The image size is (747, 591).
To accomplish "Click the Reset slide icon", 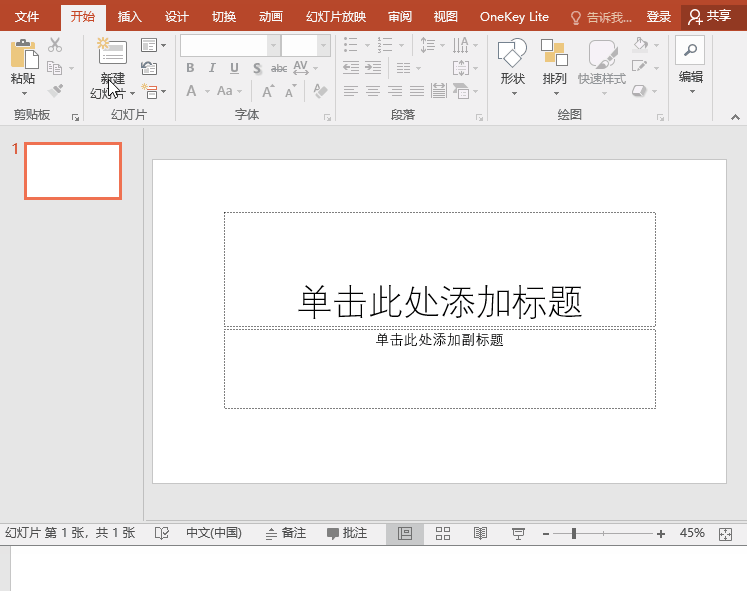I will (149, 68).
